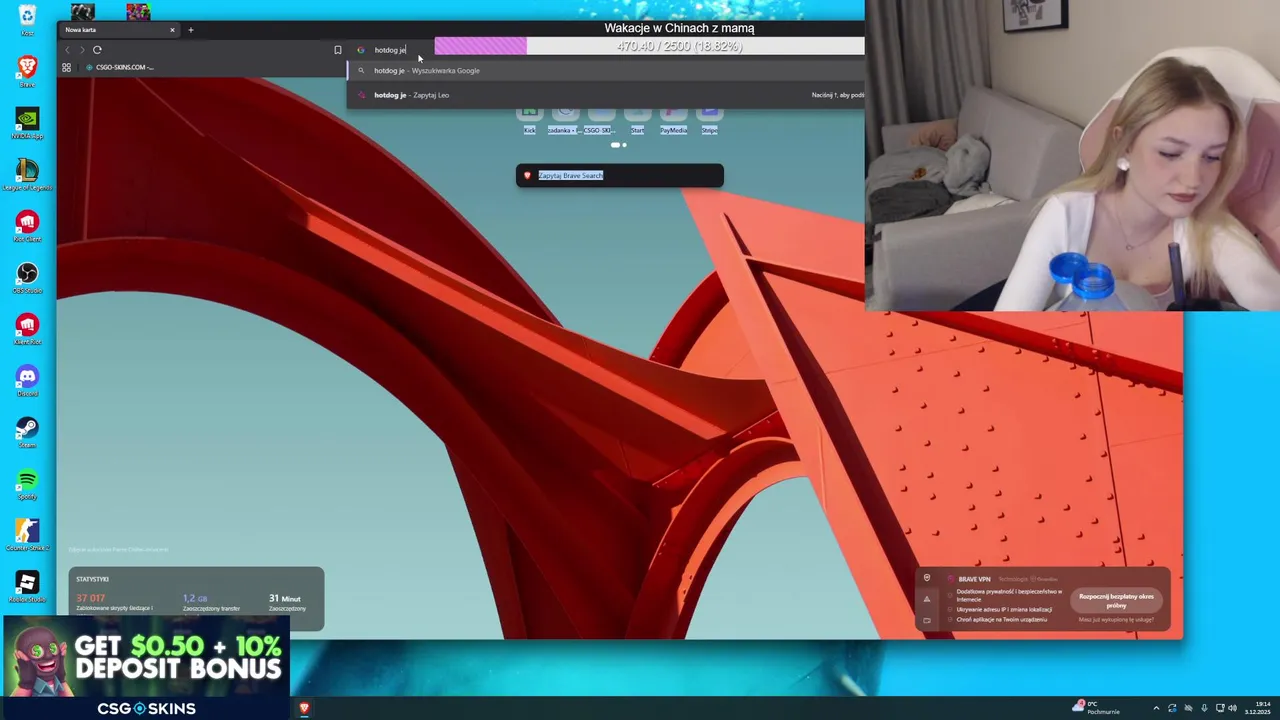The height and width of the screenshot is (720, 1280).
Task: Click the crossed-out cloud tray icon
Action: coord(1188,708)
